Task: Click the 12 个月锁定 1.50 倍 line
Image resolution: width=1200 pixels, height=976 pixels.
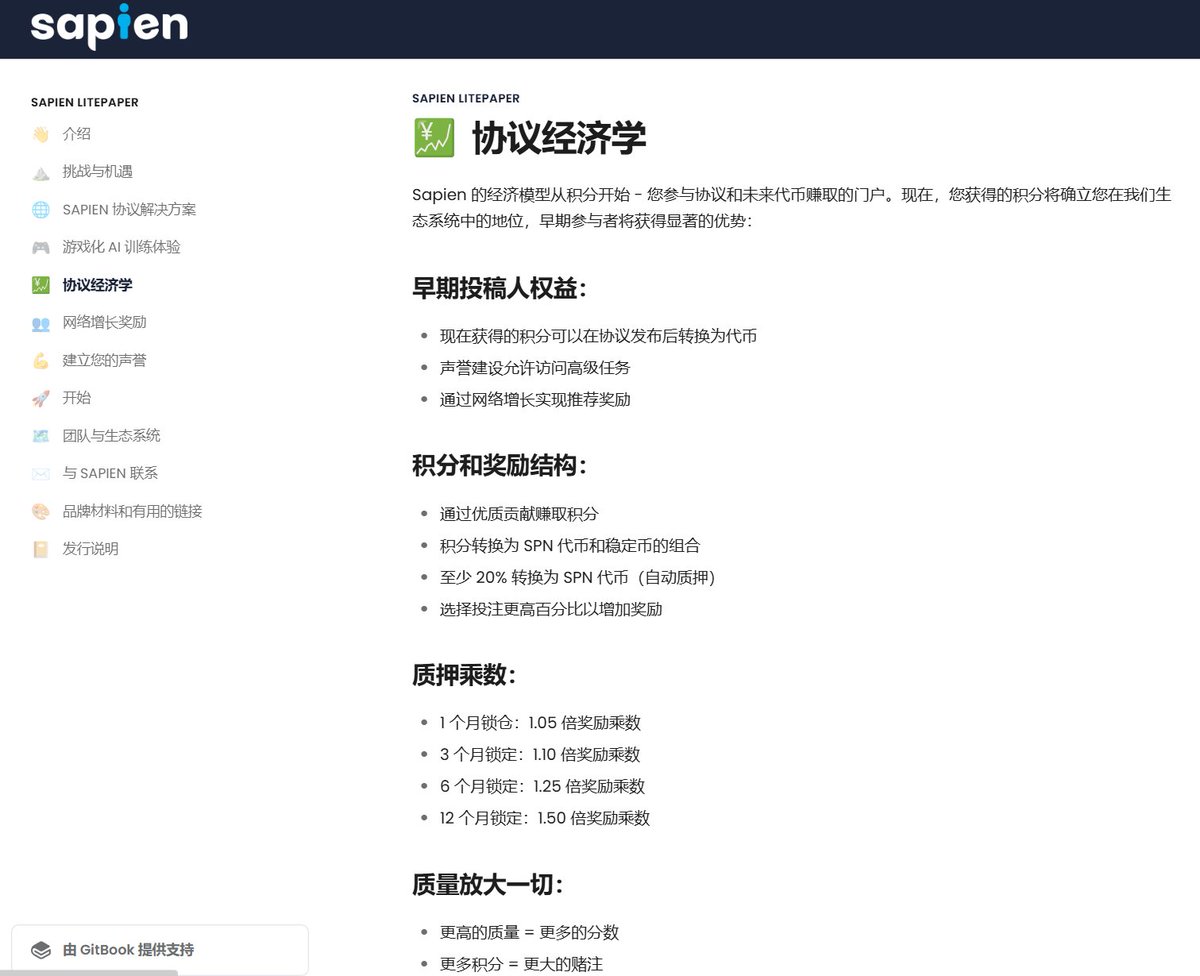Action: pos(545,818)
